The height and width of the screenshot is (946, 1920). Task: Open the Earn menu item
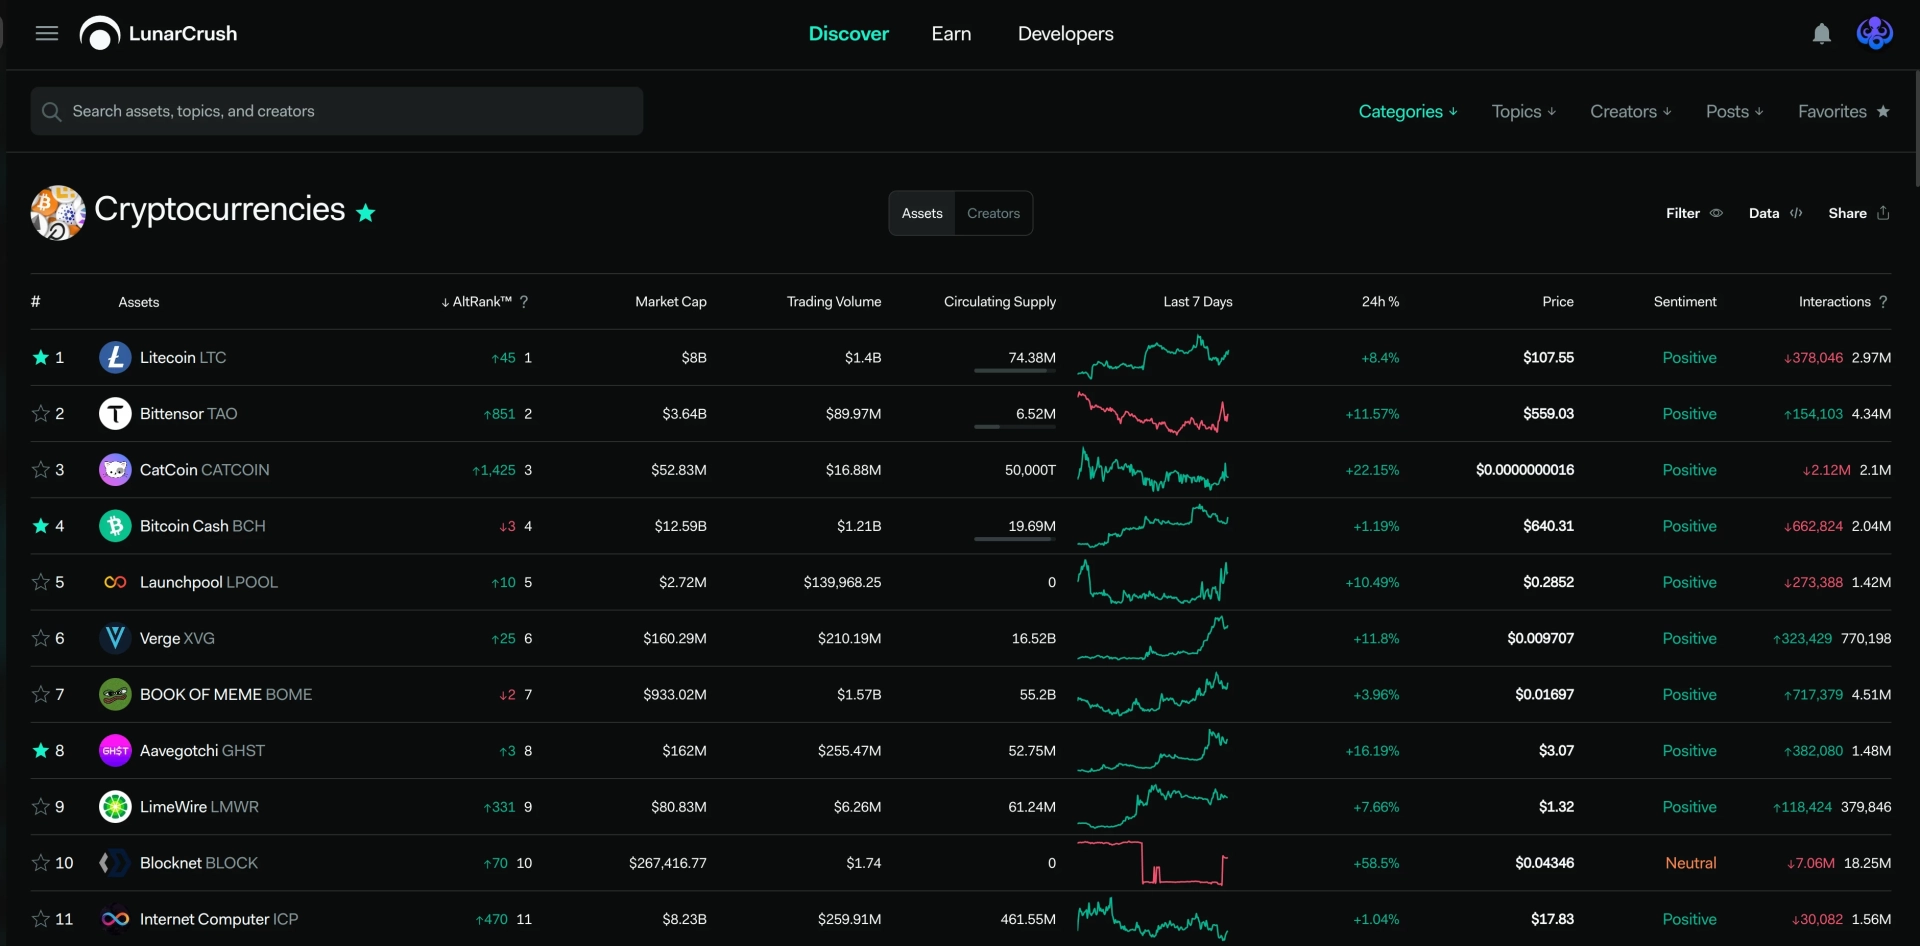coord(951,33)
